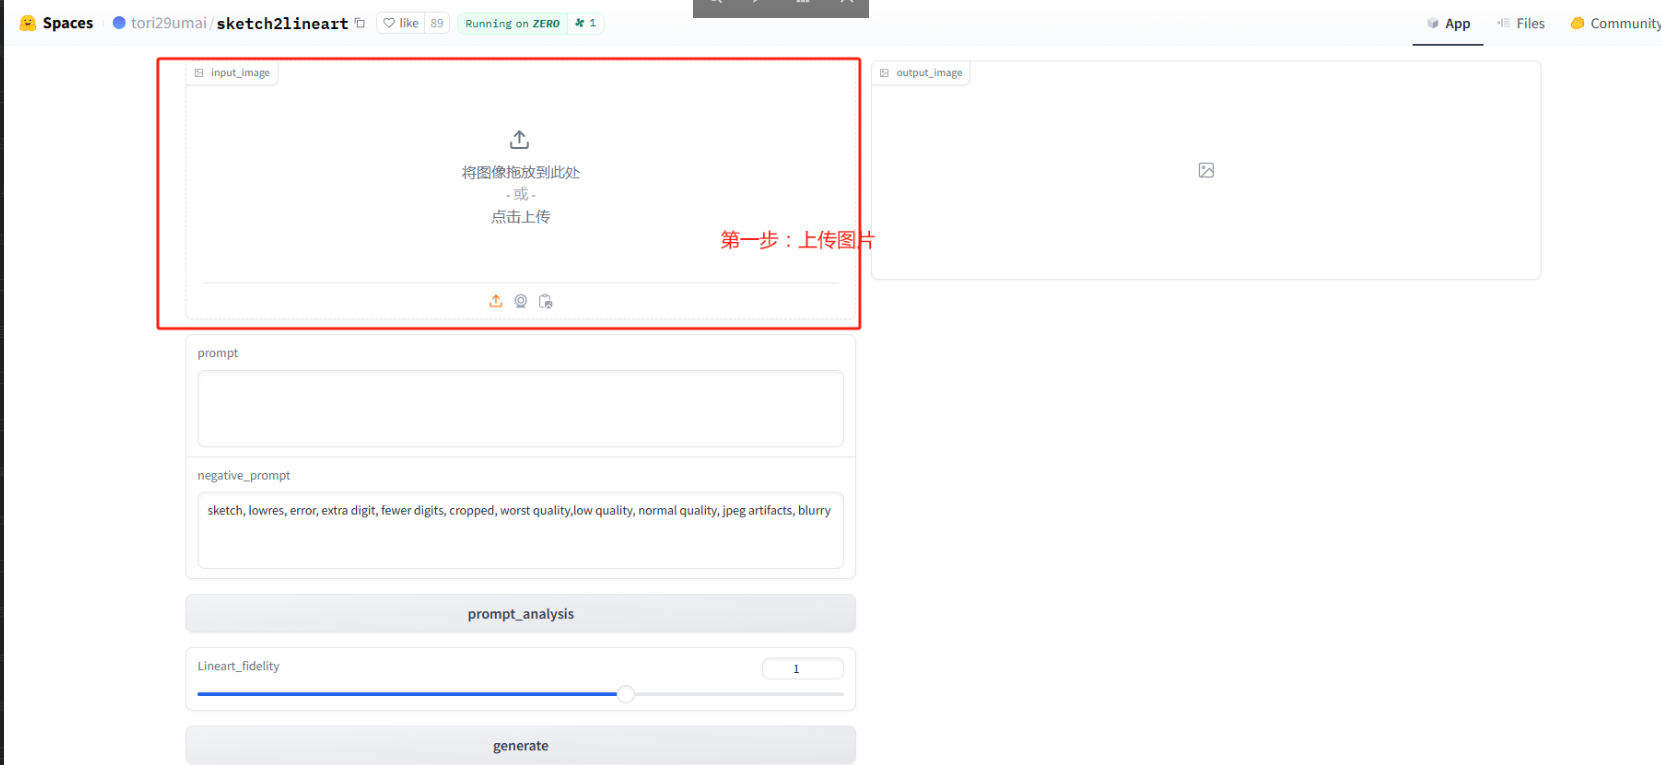Open the sketch2lineart space link

282,23
